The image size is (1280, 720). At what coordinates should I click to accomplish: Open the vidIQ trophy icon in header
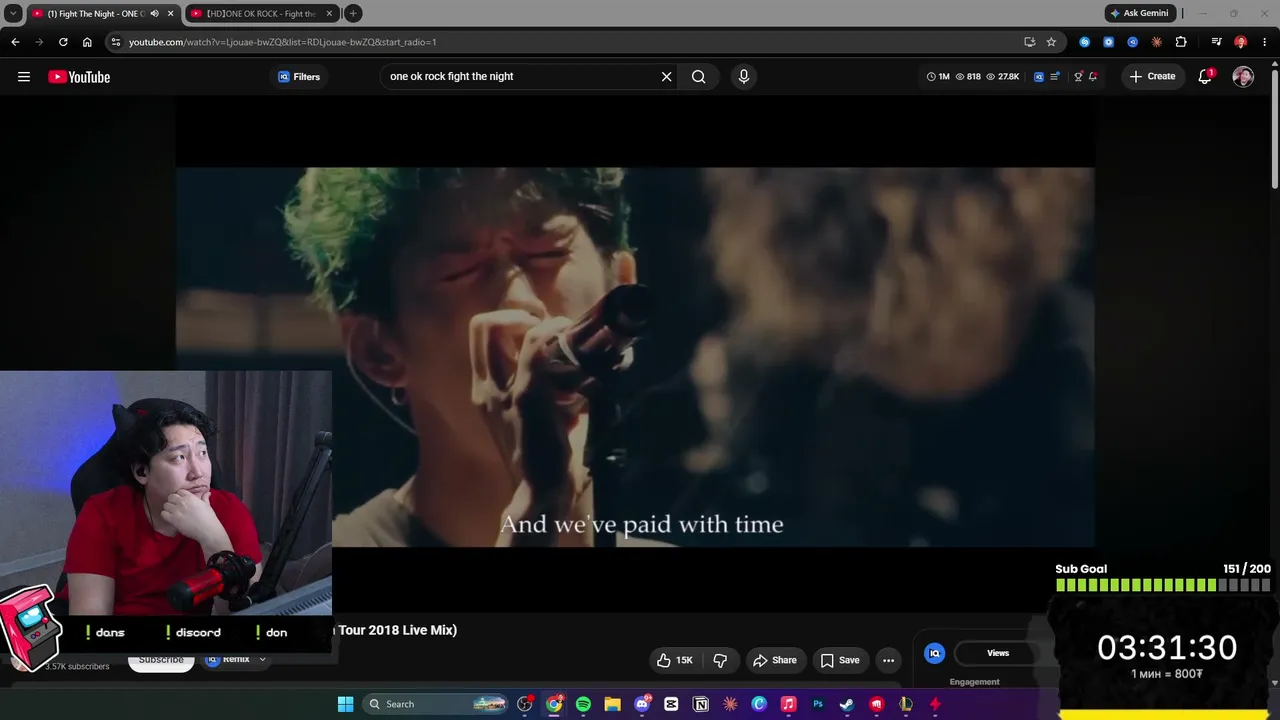pos(1078,77)
